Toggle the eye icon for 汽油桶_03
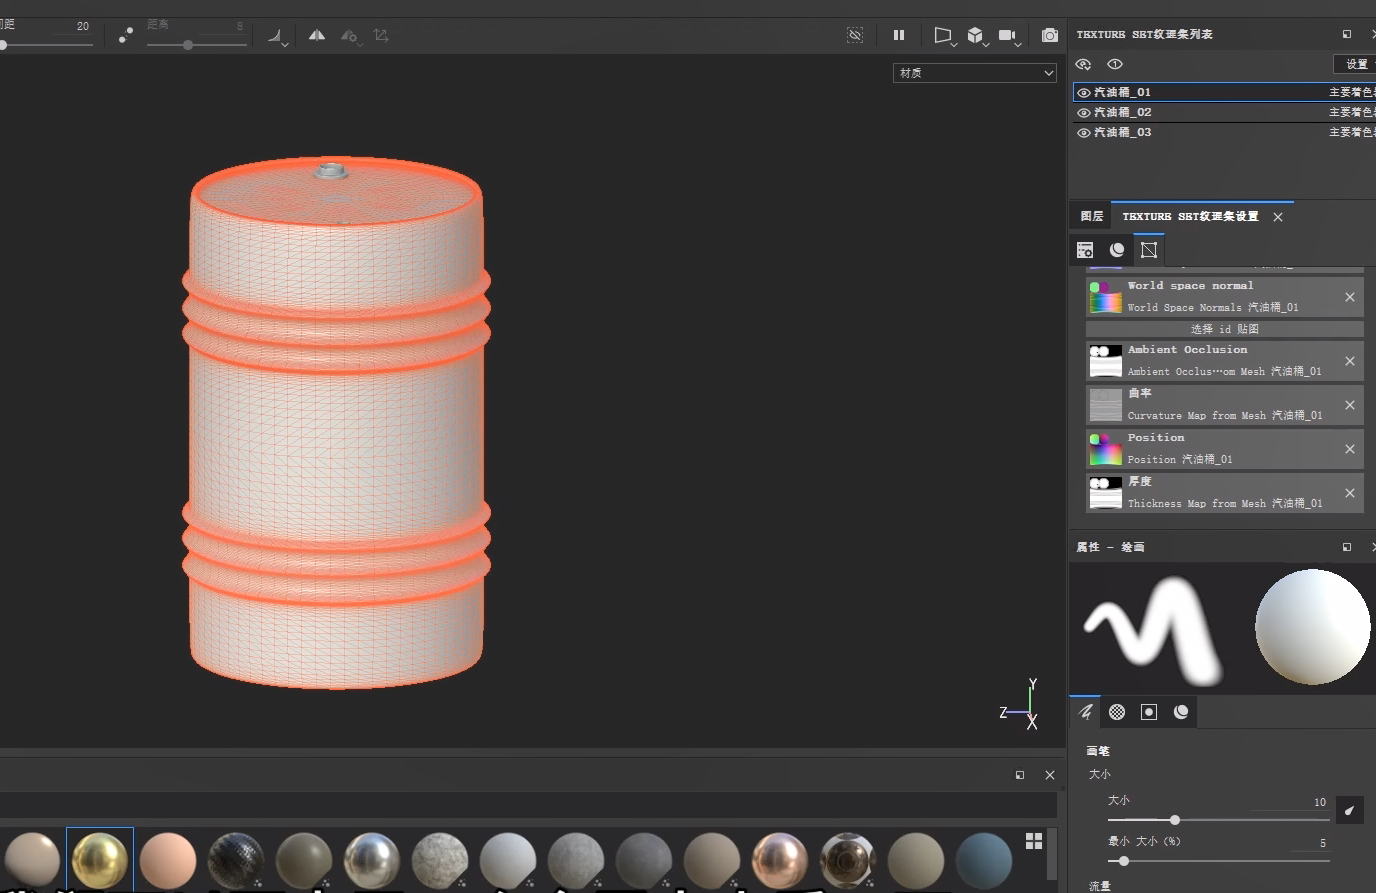Image resolution: width=1376 pixels, height=893 pixels. (1083, 133)
